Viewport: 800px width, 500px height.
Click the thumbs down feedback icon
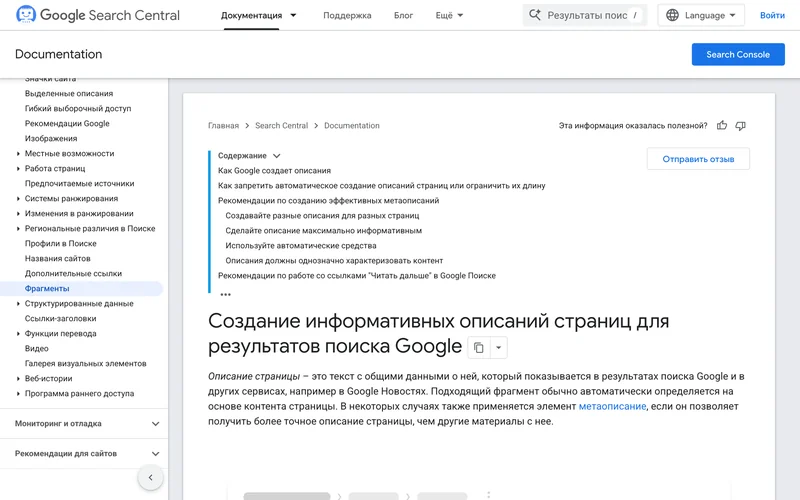[x=740, y=126]
